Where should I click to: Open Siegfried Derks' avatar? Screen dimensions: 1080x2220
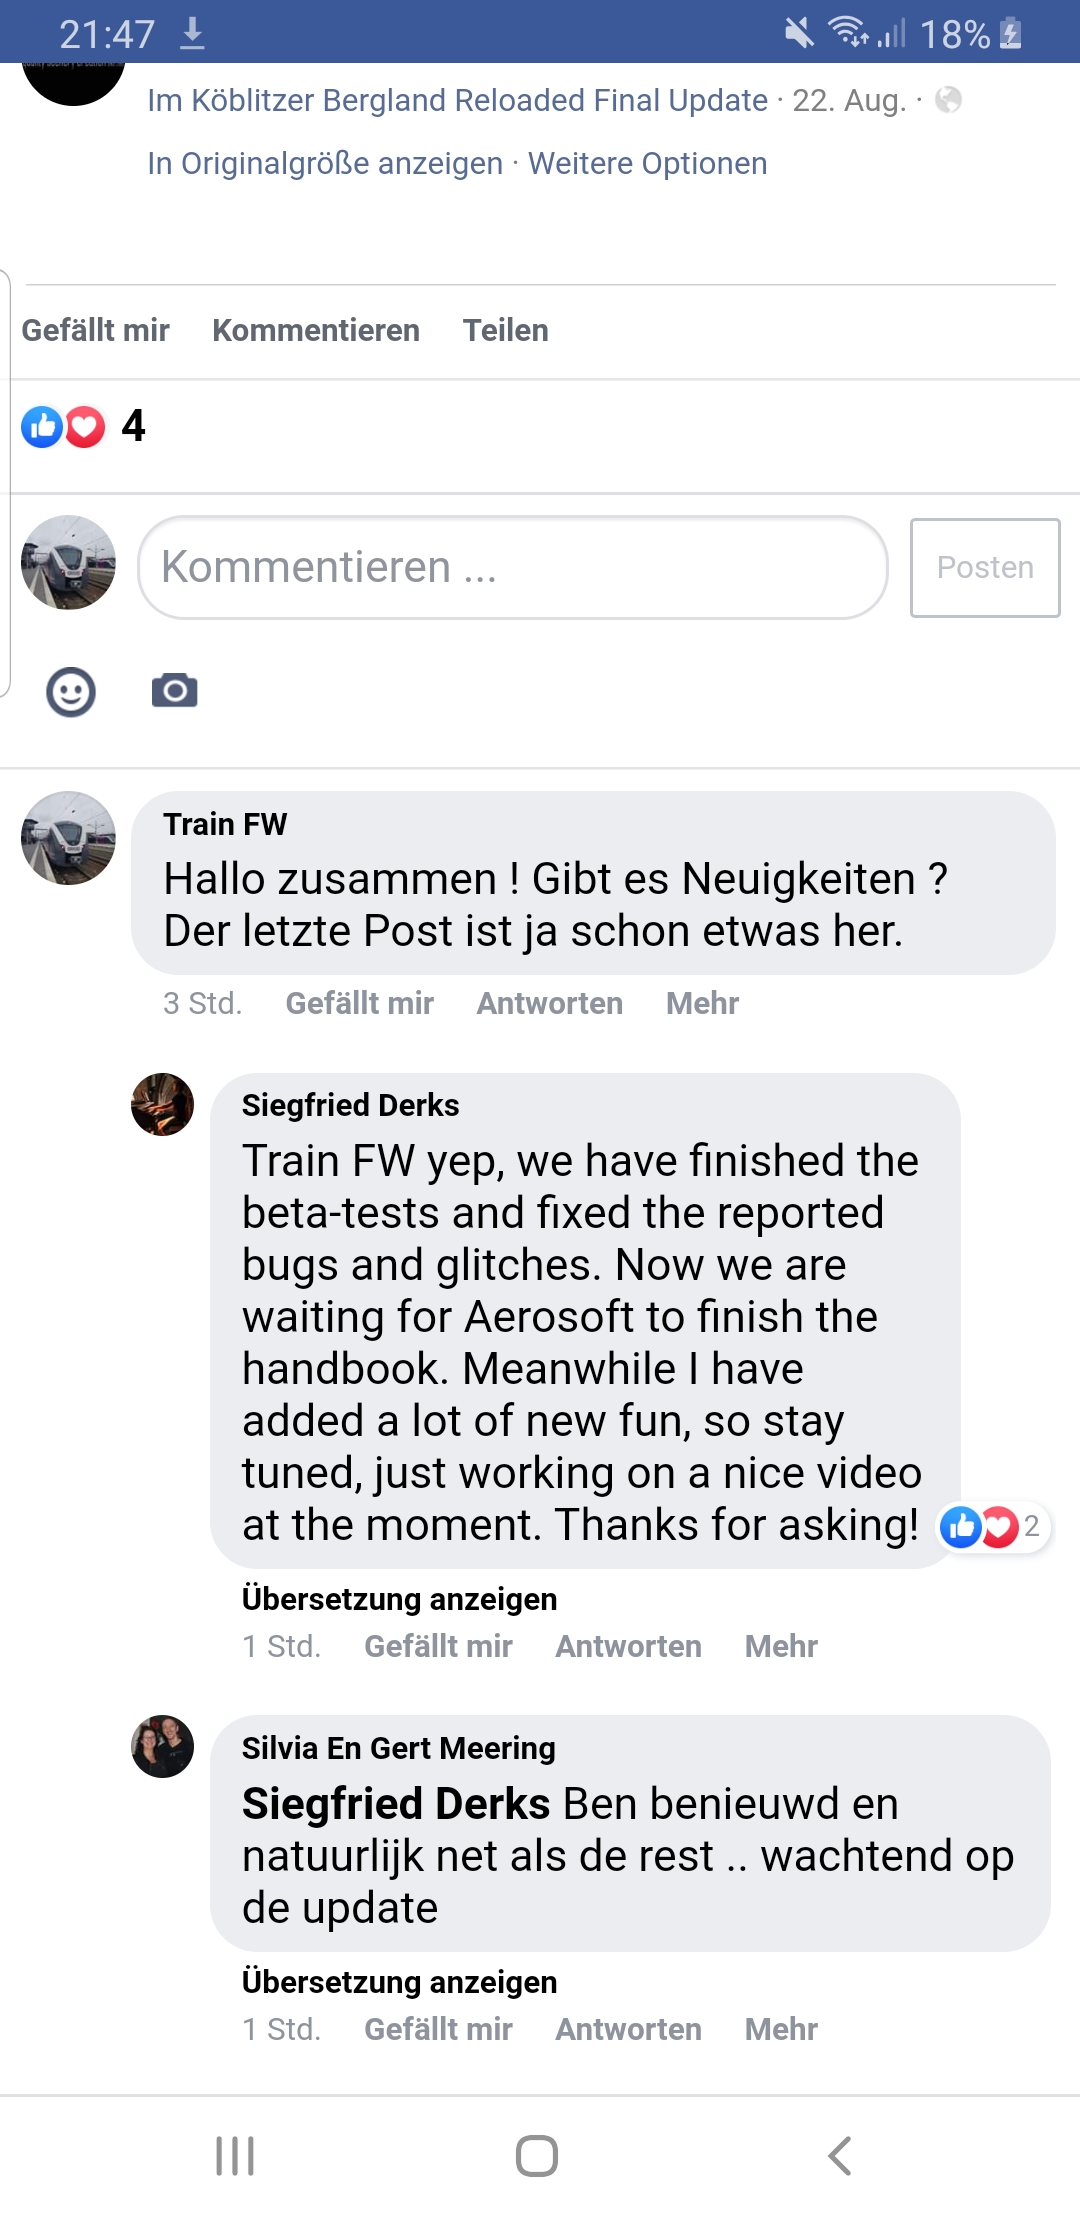[162, 1105]
